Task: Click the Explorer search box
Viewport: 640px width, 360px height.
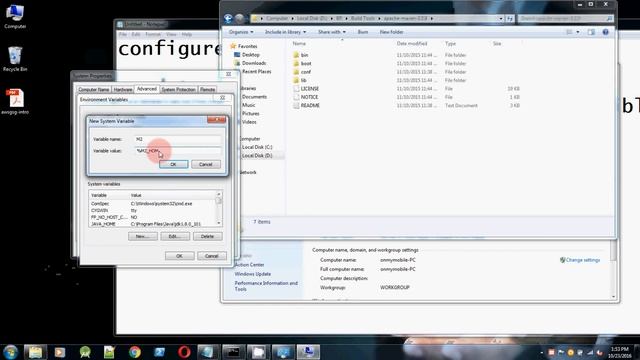Action: click(x=565, y=18)
